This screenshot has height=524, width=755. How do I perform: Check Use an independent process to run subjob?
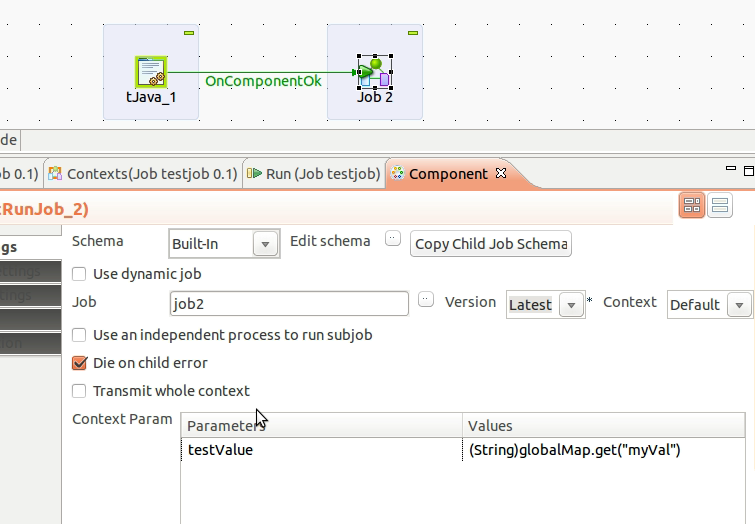[80, 335]
